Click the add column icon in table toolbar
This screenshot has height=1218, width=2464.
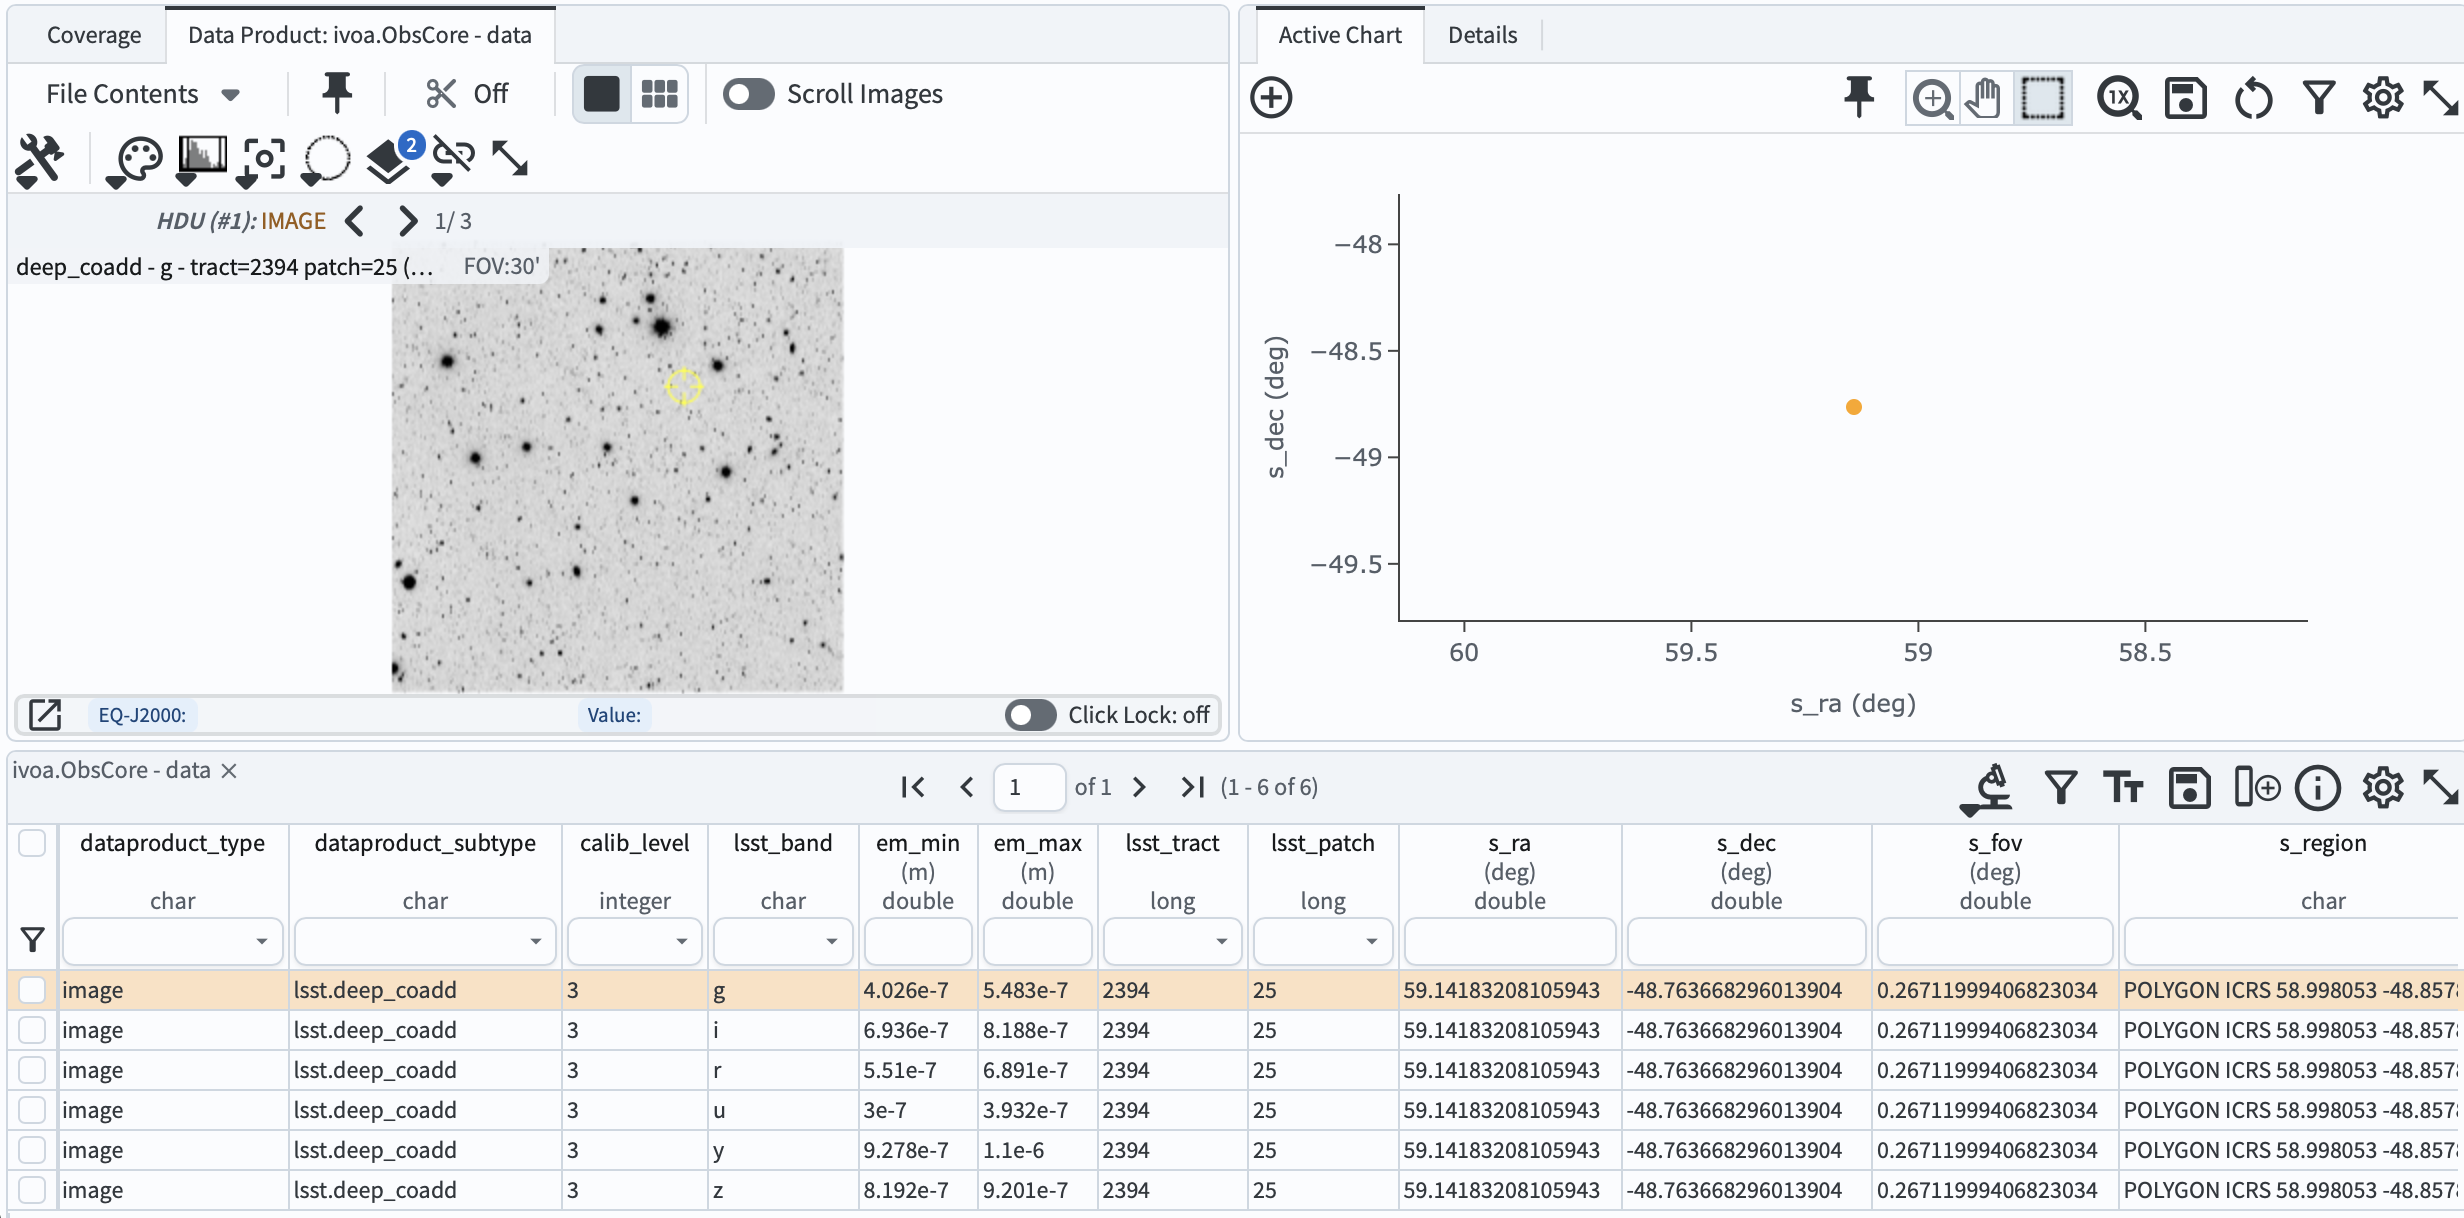pyautogui.click(x=2256, y=788)
